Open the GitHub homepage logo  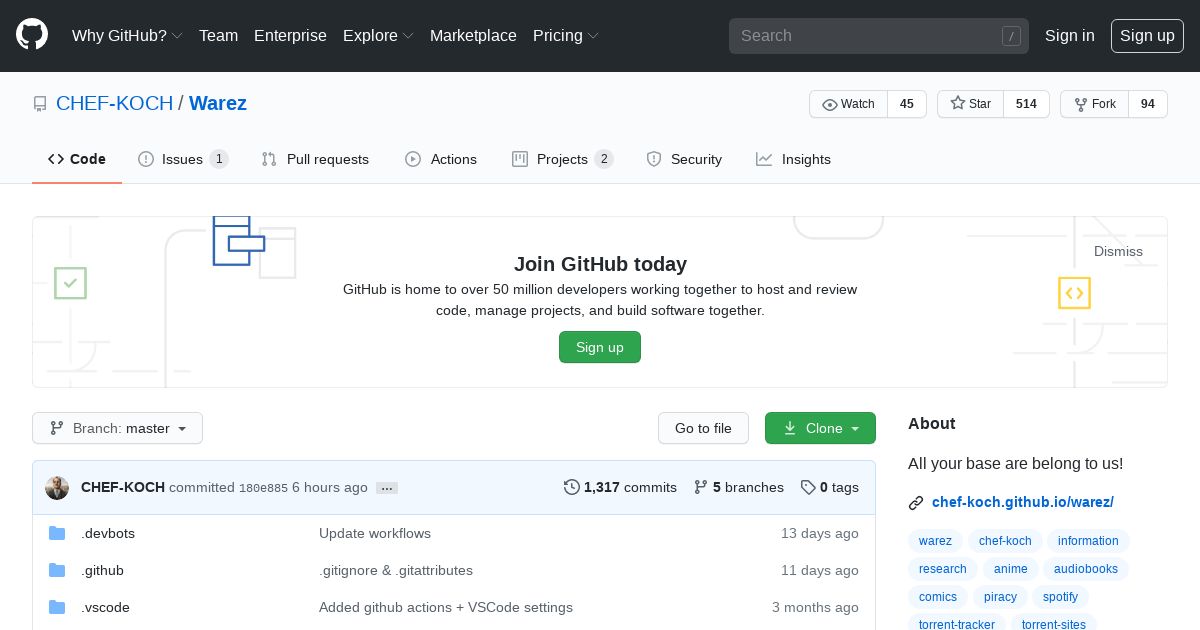[x=32, y=35]
